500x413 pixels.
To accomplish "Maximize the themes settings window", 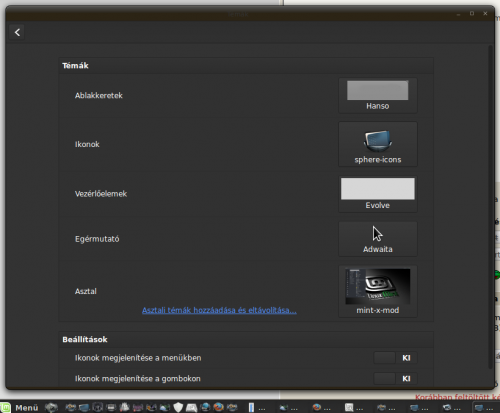I will 472,13.
